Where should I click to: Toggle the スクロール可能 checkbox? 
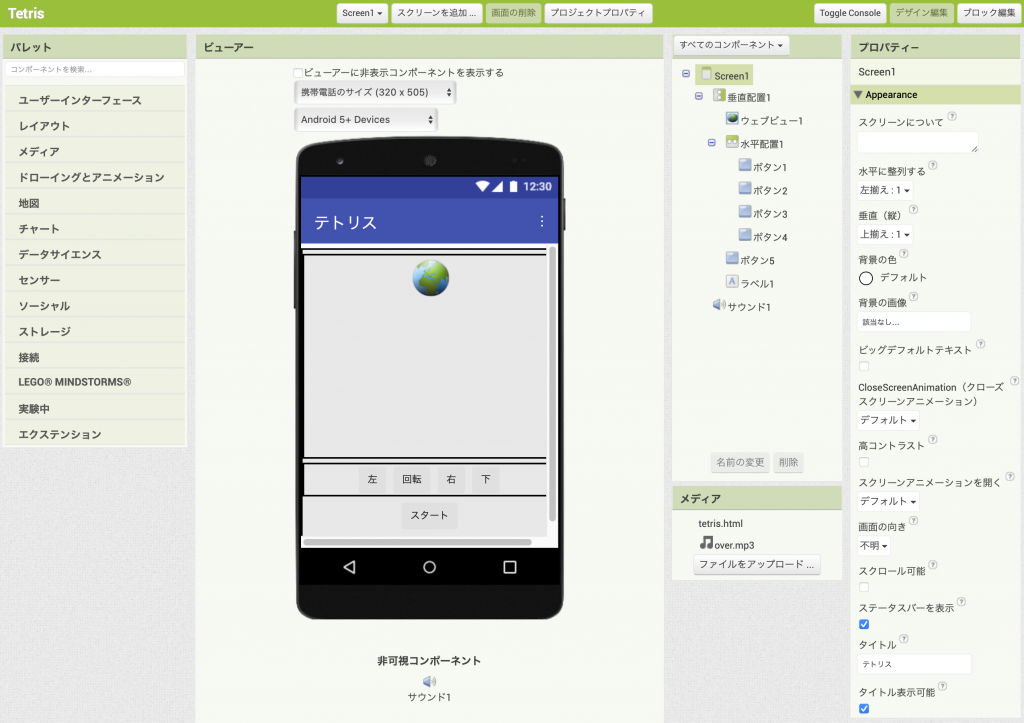point(864,587)
